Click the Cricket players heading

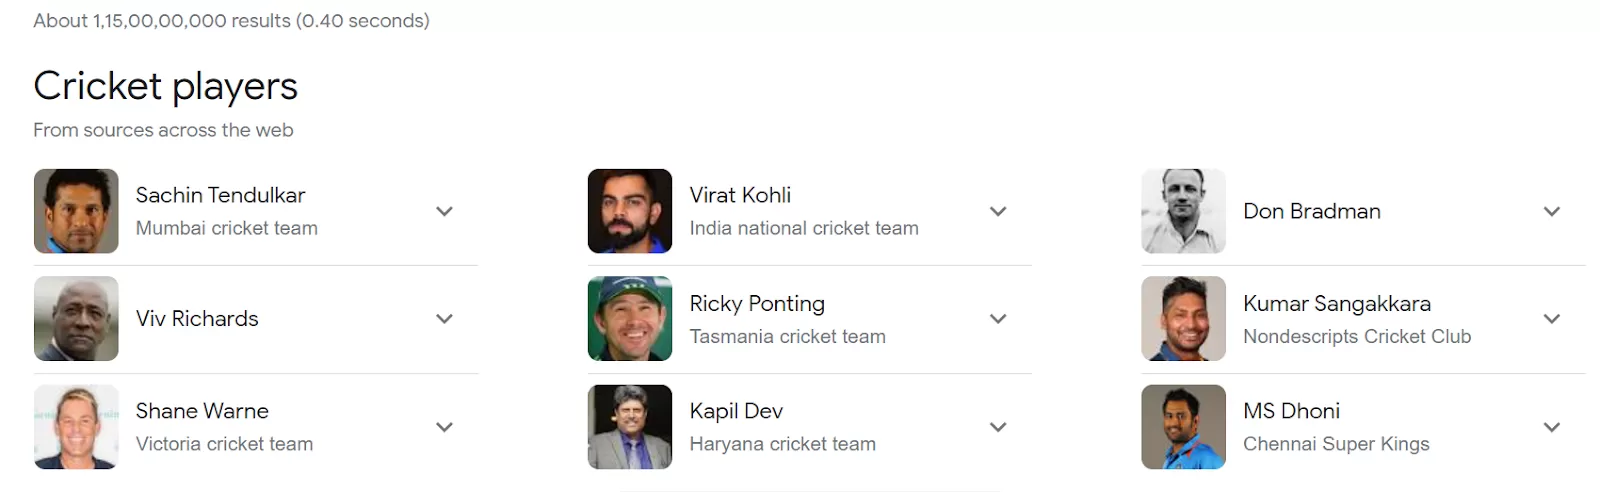click(x=165, y=86)
